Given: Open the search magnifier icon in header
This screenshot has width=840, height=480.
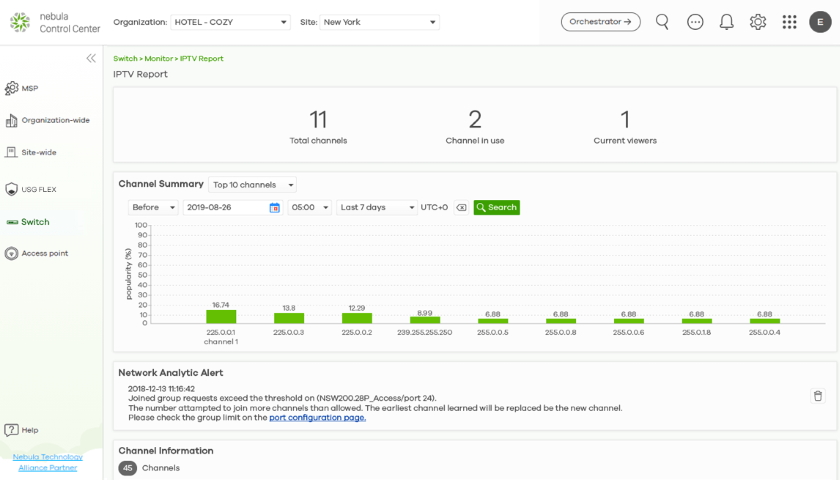Looking at the screenshot, I should click(x=662, y=22).
